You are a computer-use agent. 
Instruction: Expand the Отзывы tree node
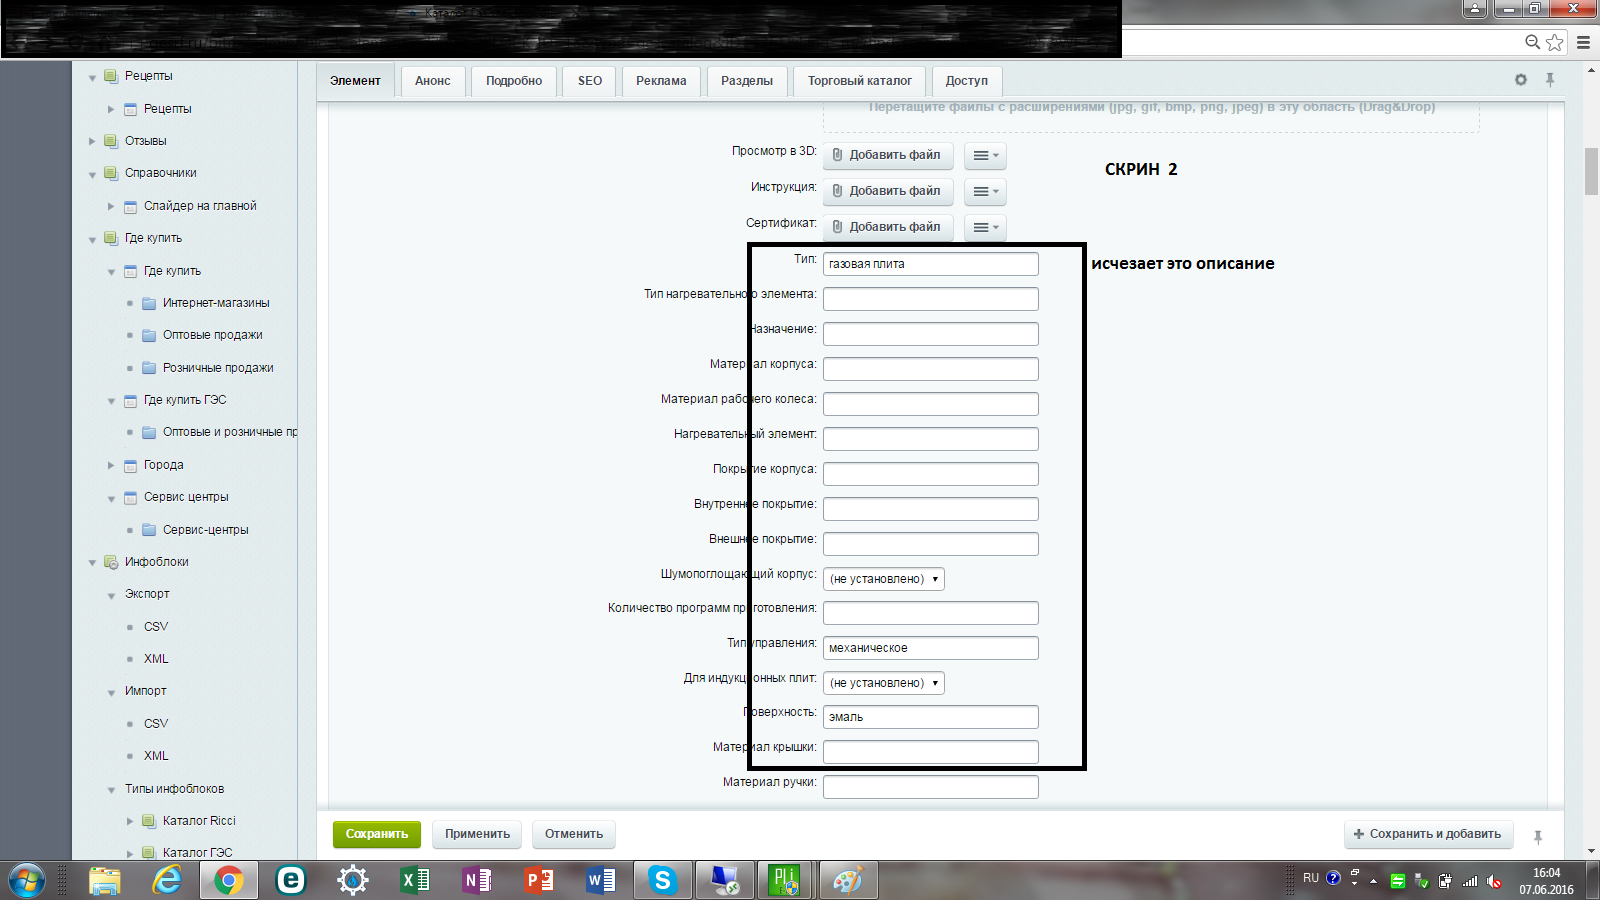point(92,141)
